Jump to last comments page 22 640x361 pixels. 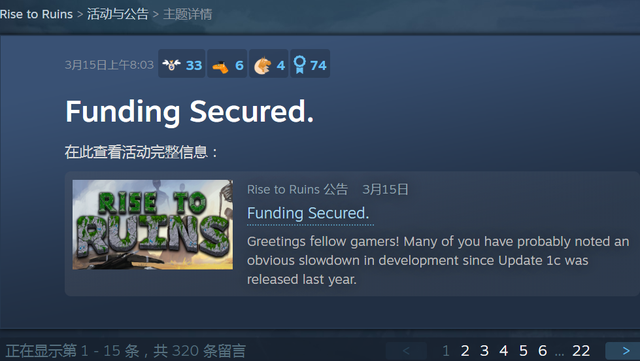coord(581,351)
